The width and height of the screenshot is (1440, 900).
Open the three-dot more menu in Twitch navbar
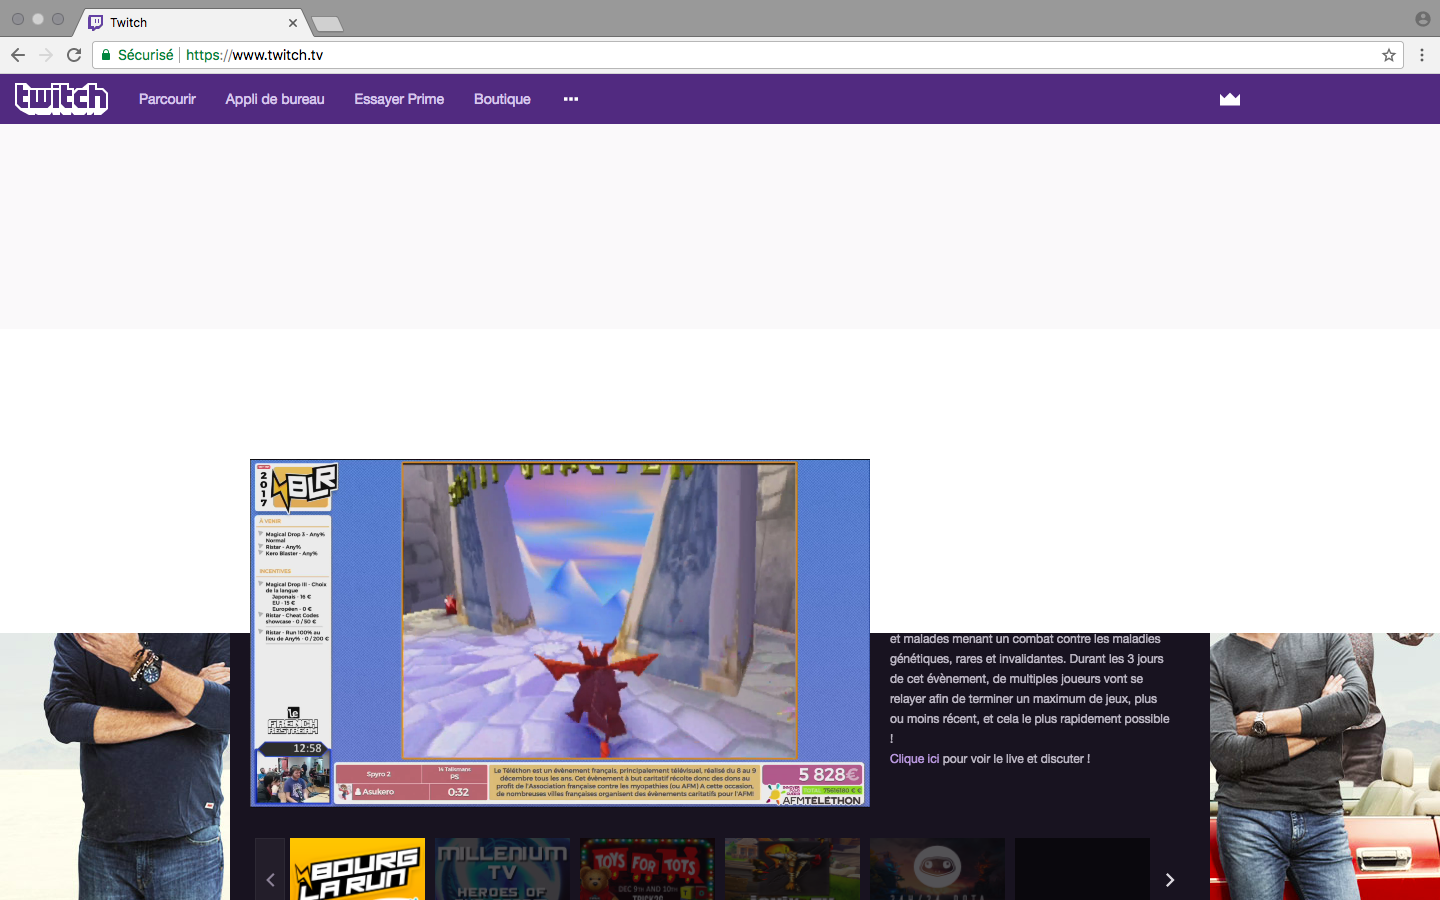(x=571, y=99)
